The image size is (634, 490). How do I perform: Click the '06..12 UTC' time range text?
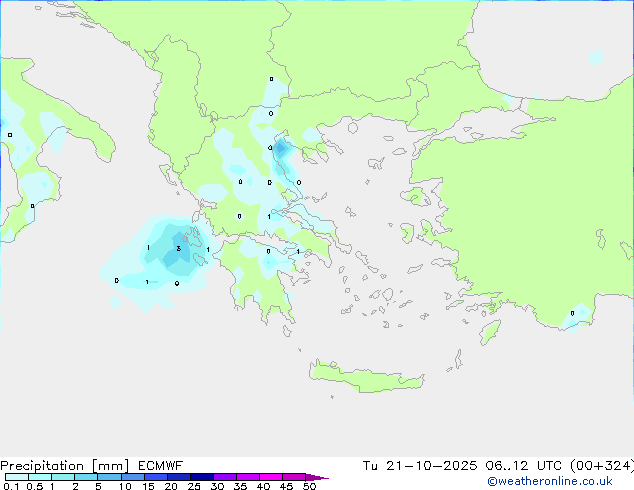tap(524, 466)
